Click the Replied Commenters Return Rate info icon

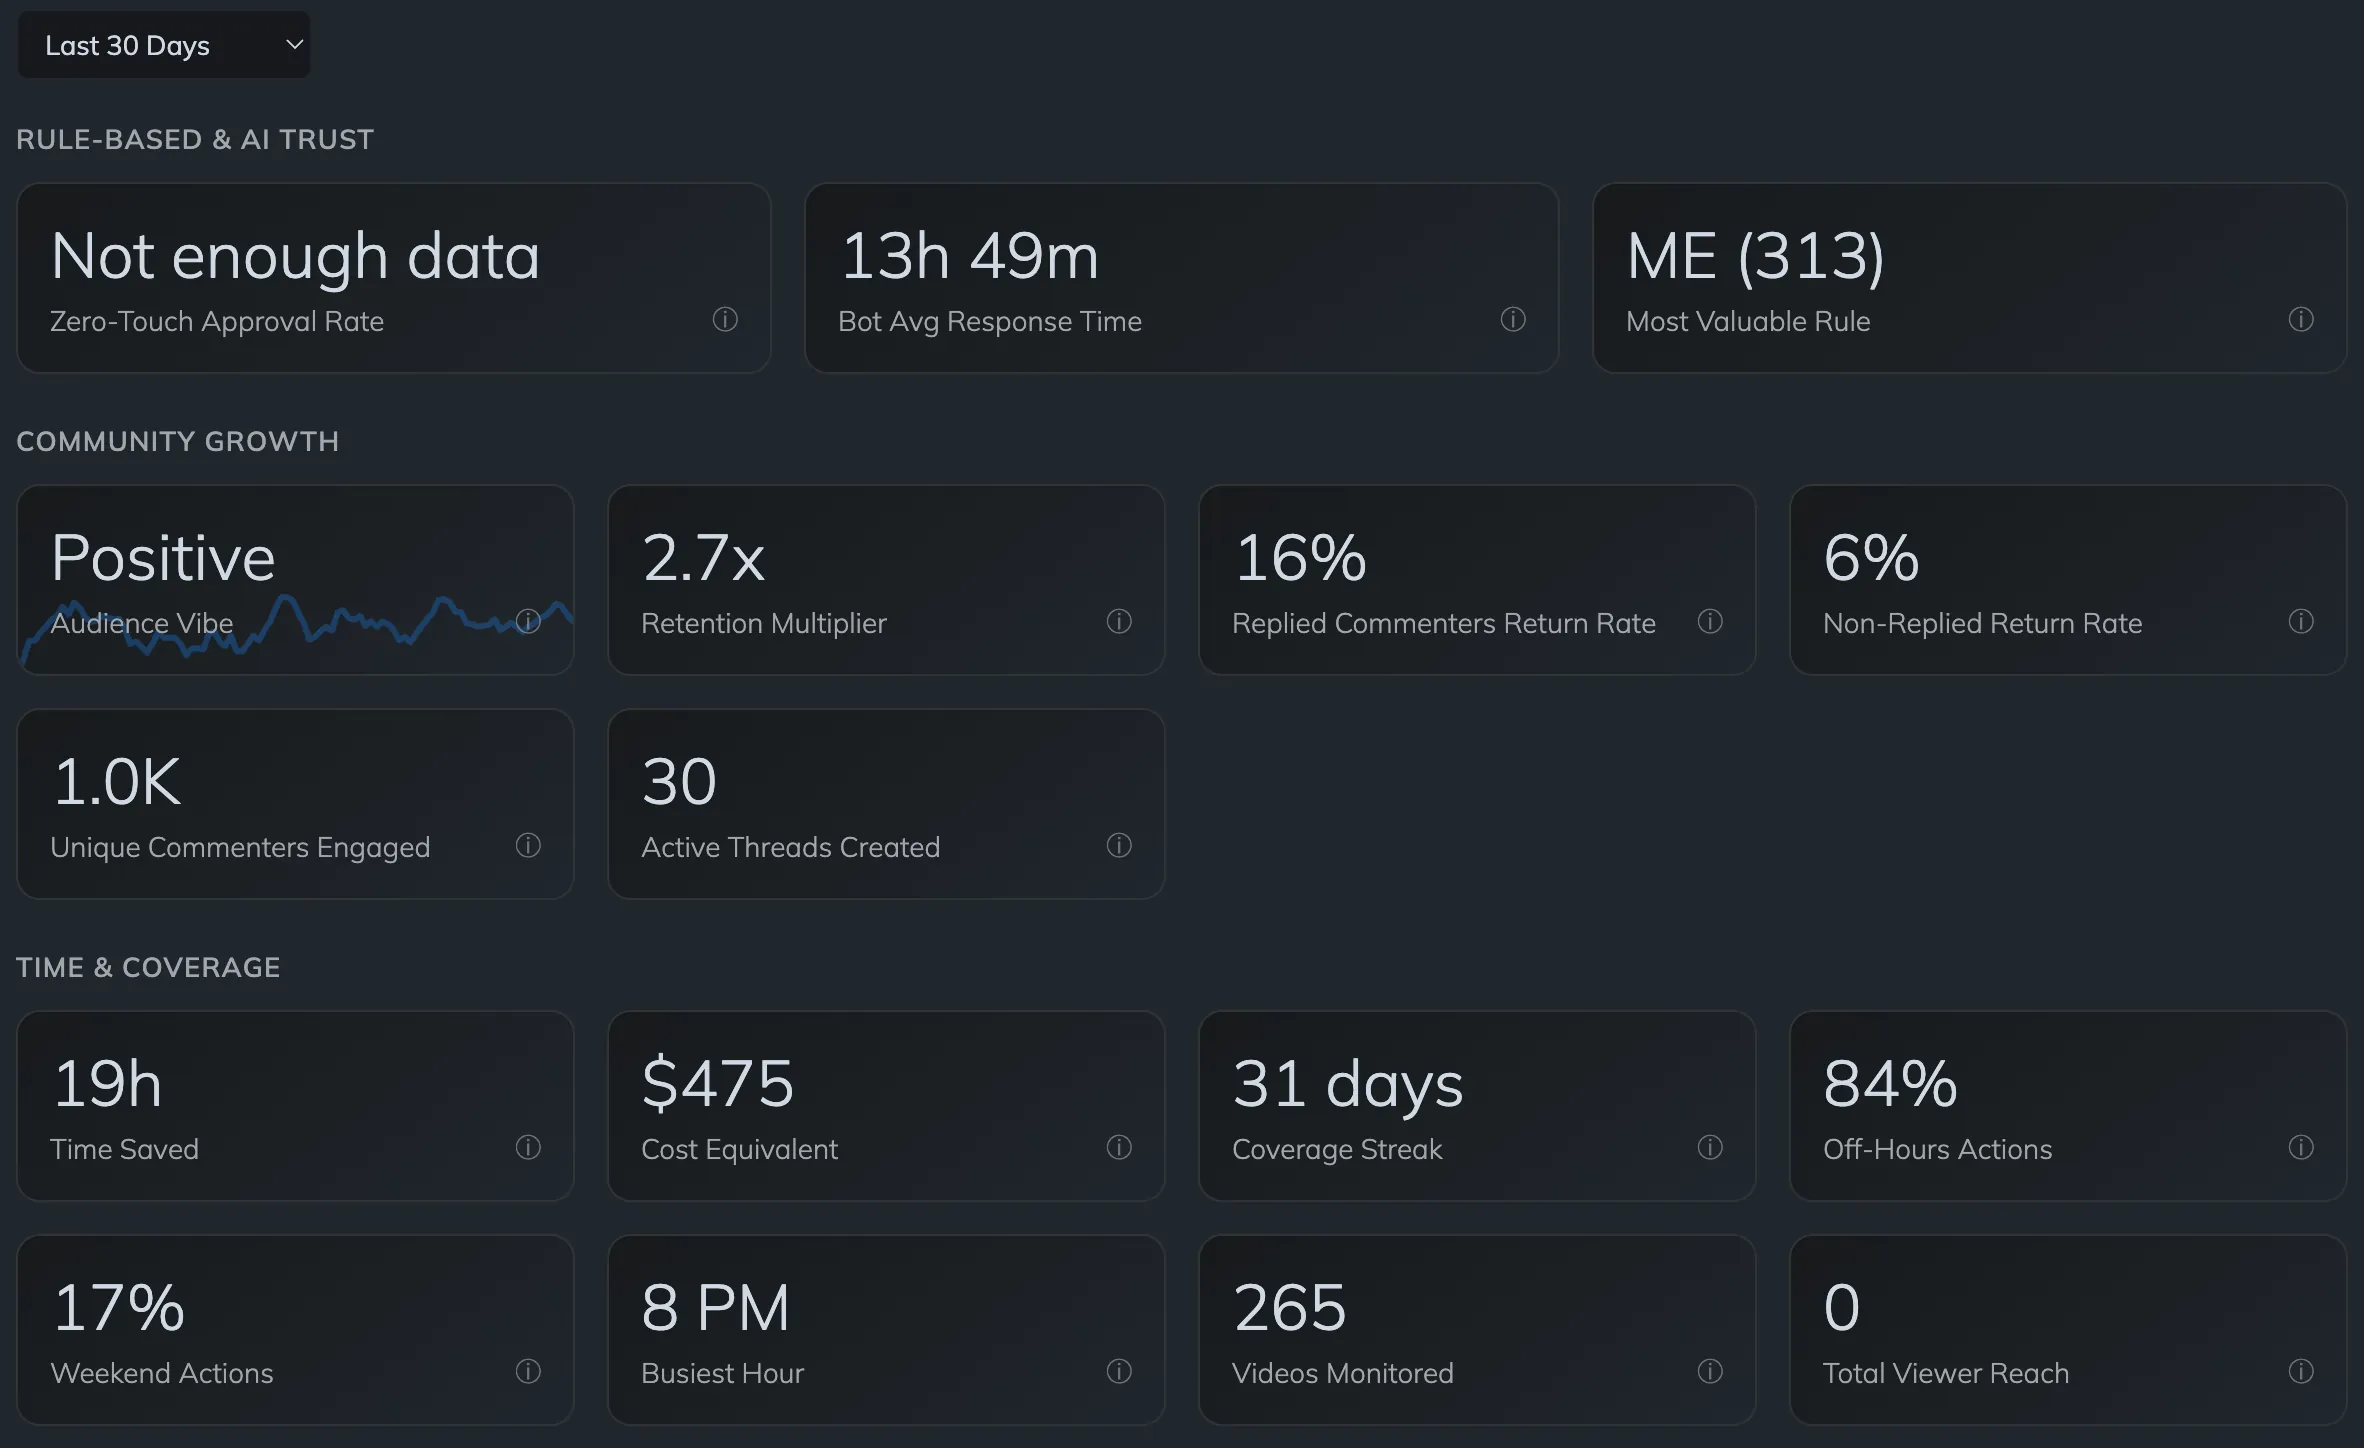tap(1710, 622)
